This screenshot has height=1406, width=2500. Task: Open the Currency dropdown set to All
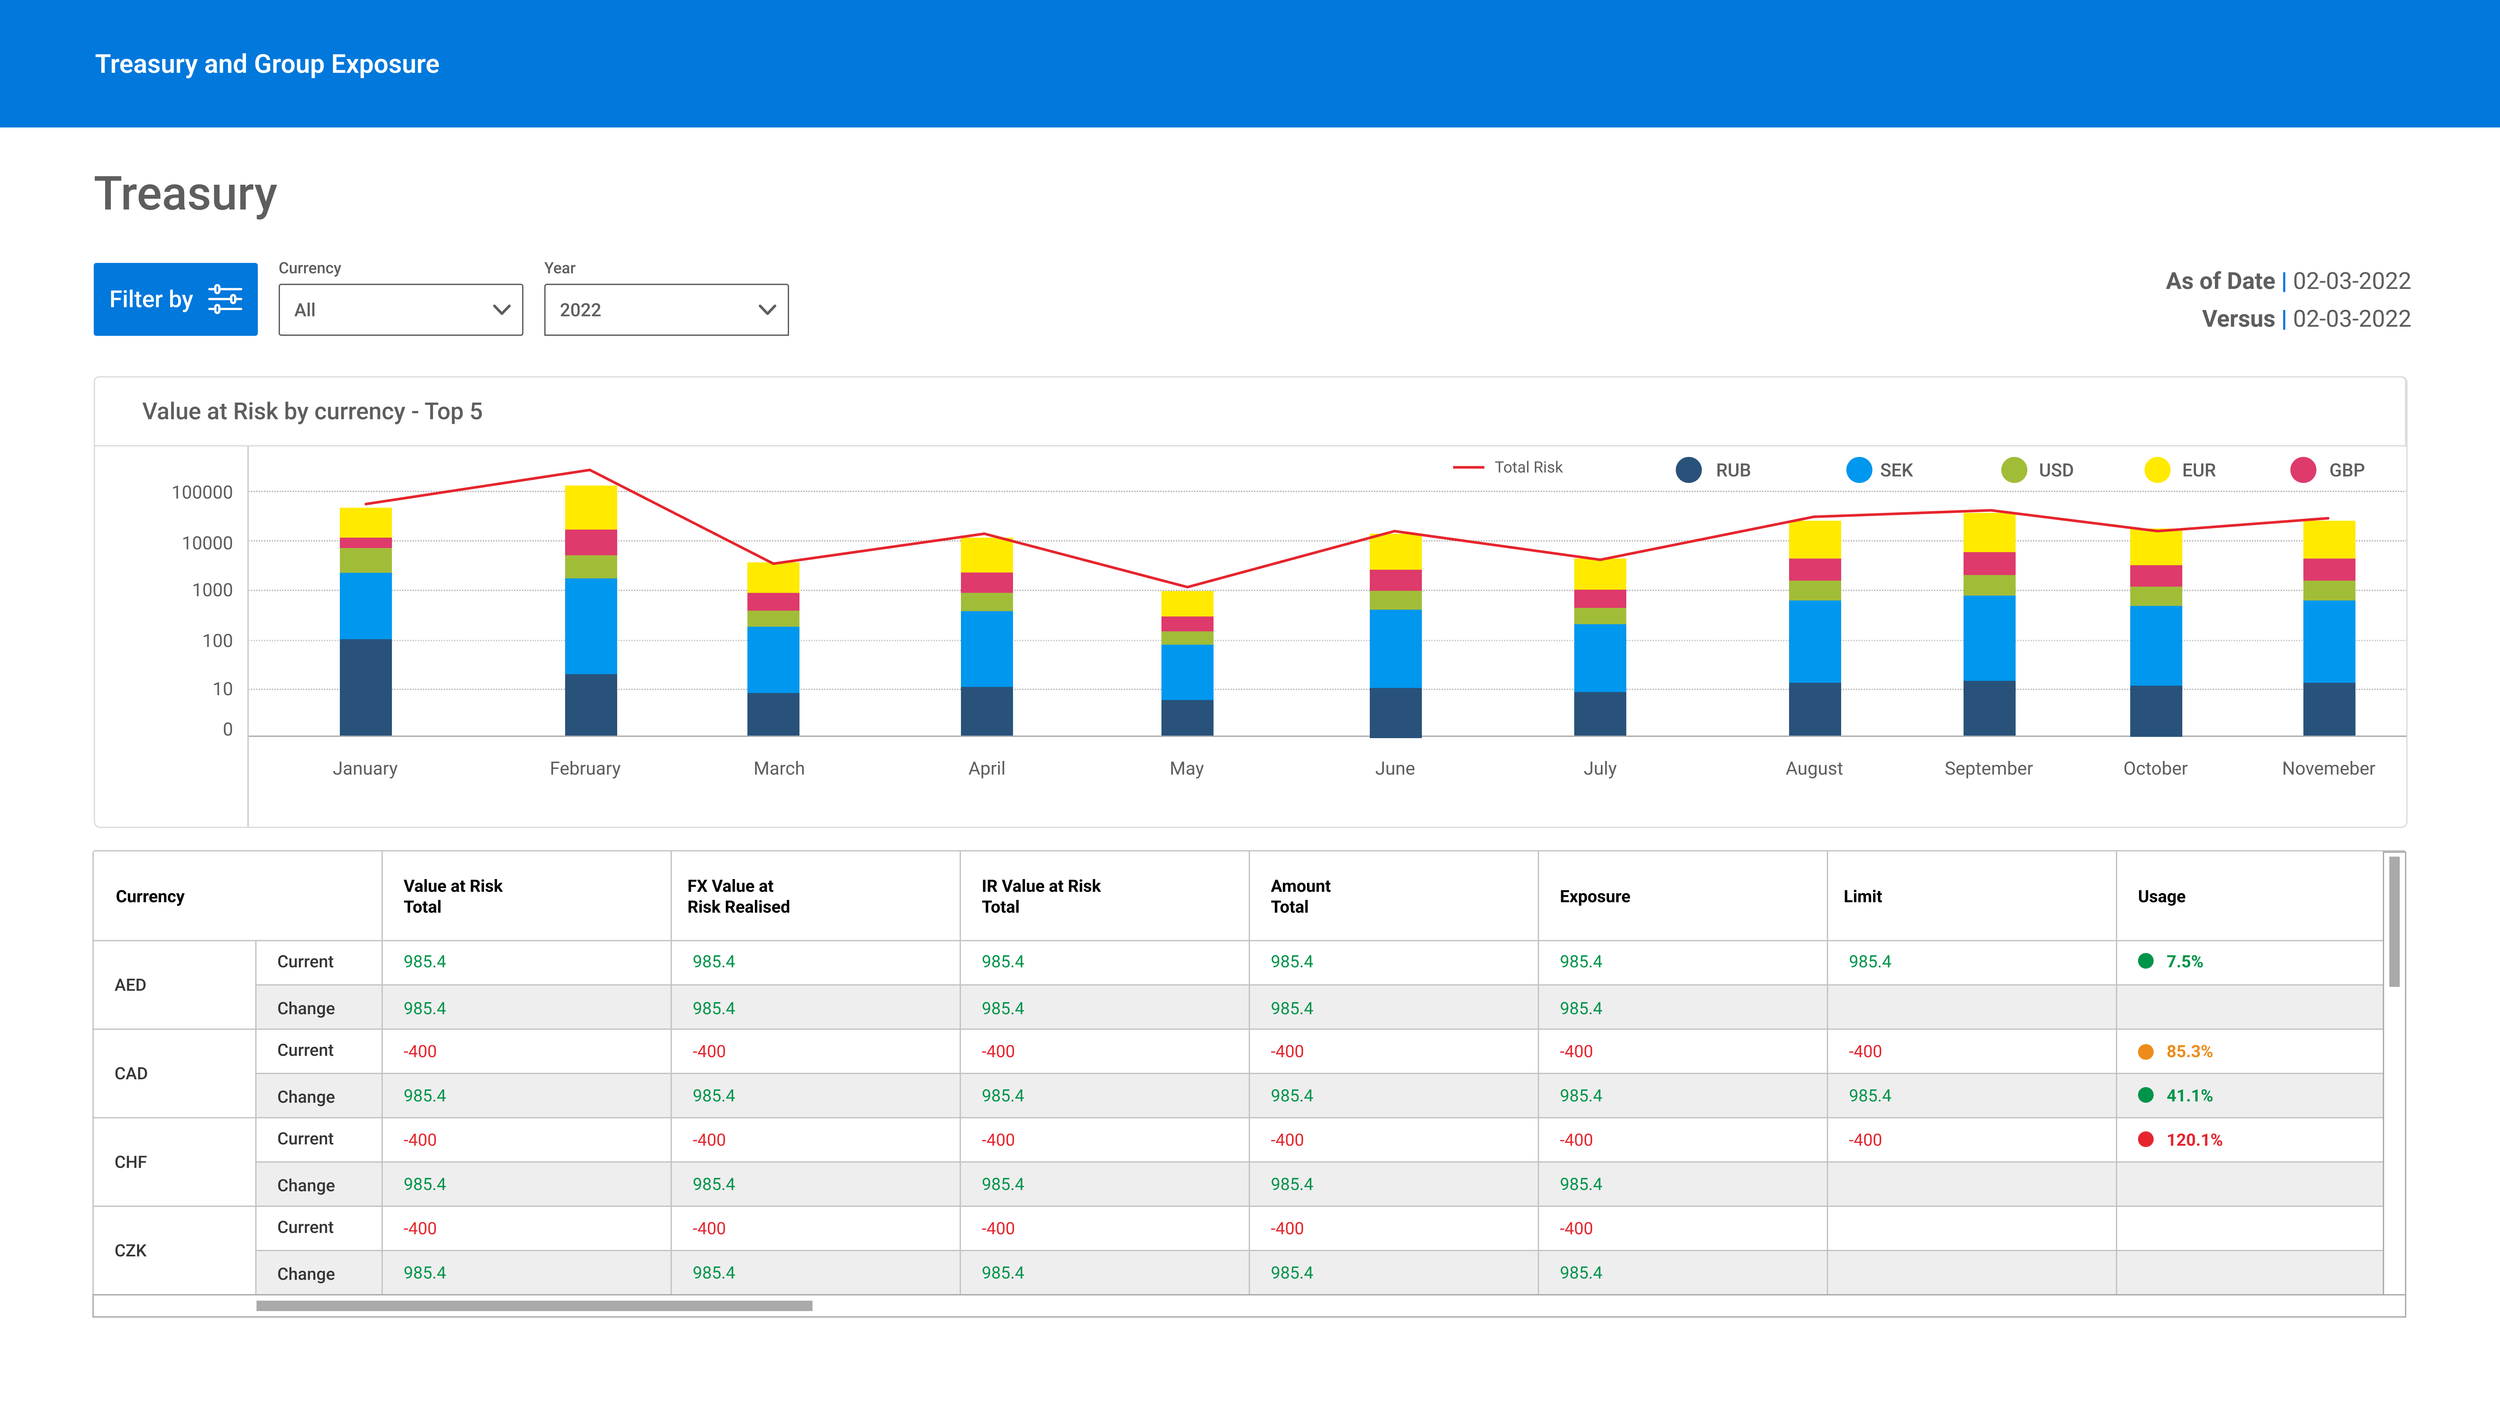click(400, 310)
